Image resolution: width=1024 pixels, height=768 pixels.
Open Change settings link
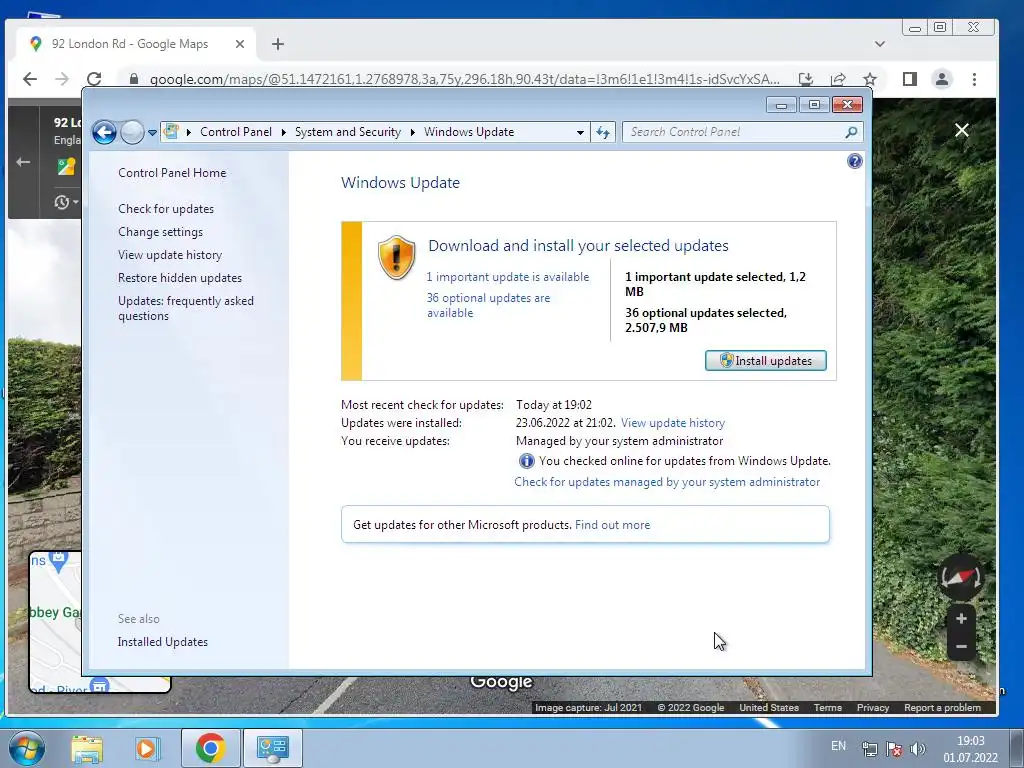click(160, 232)
